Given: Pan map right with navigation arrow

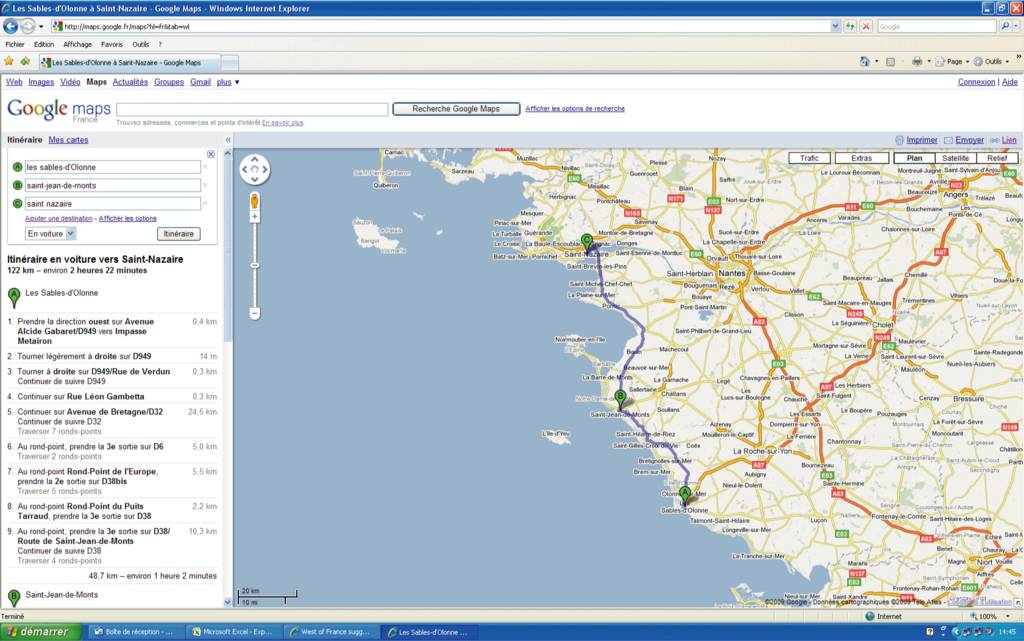Looking at the screenshot, I should pyautogui.click(x=264, y=169).
